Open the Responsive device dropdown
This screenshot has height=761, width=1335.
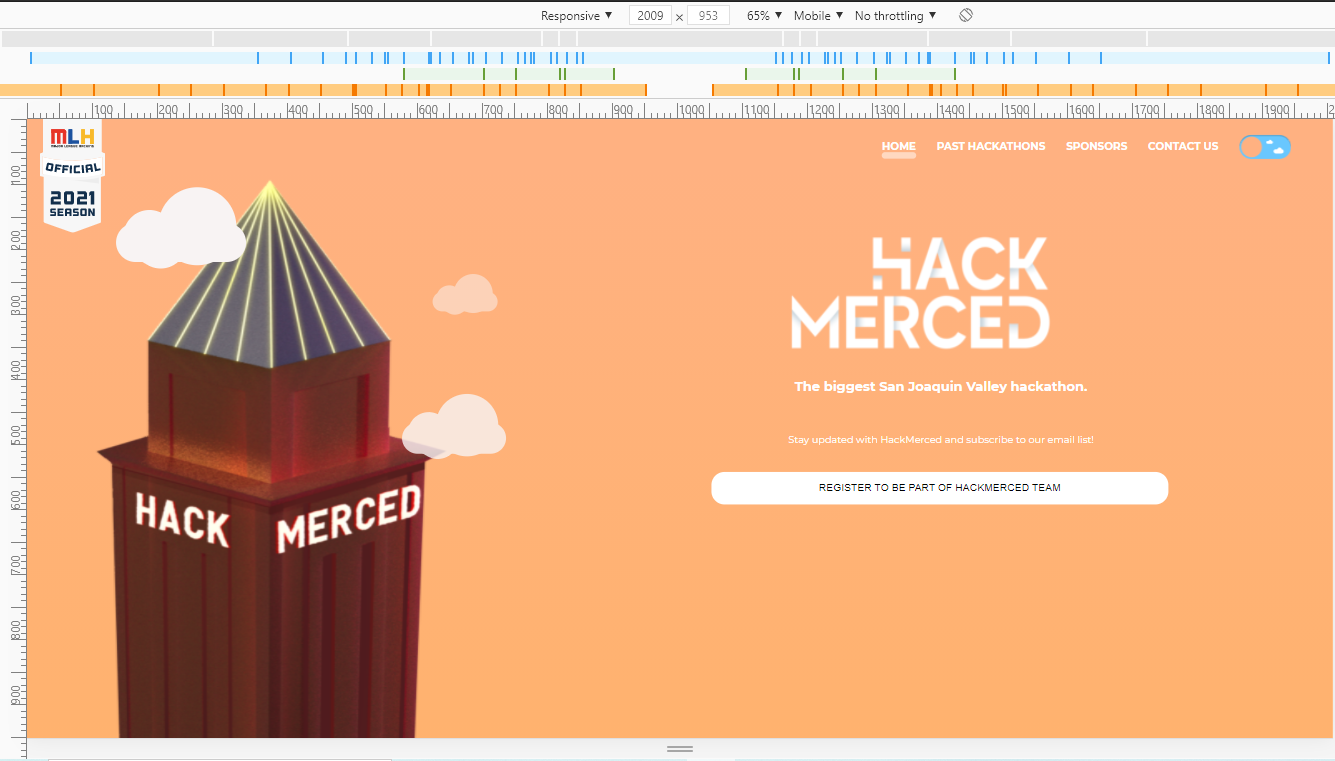(576, 15)
